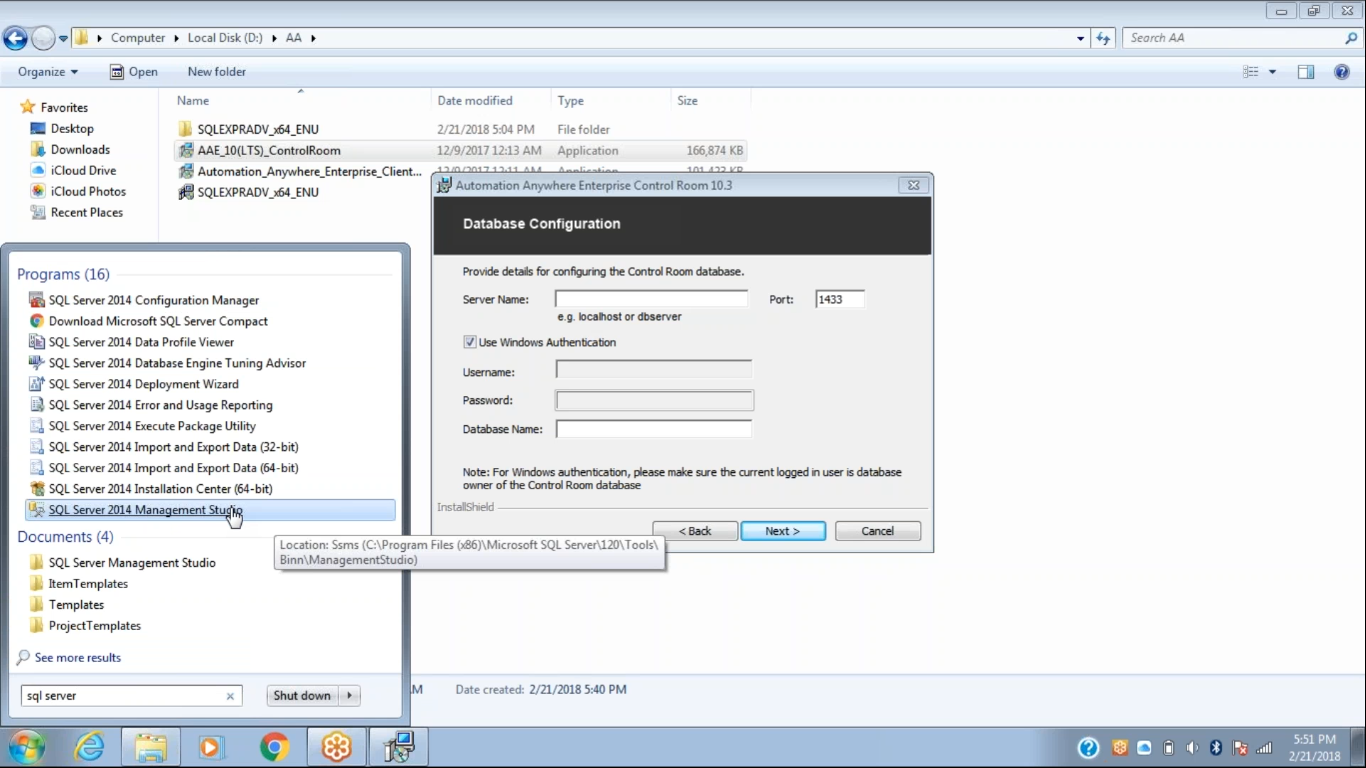The image size is (1366, 768).
Task: Uncheck Use Windows Authentication checkbox
Action: point(470,342)
